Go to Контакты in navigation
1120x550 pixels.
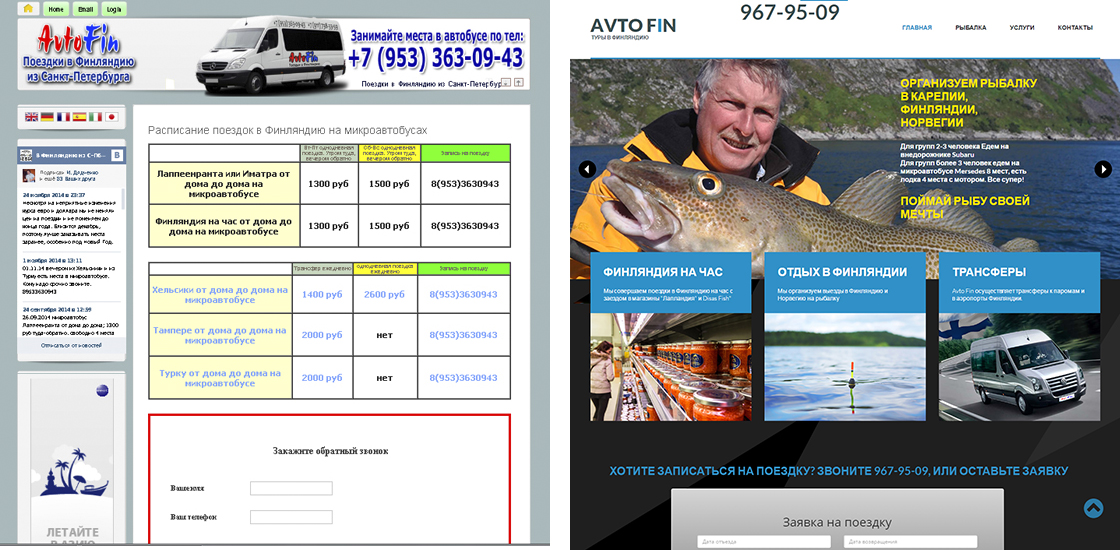[x=1075, y=28]
